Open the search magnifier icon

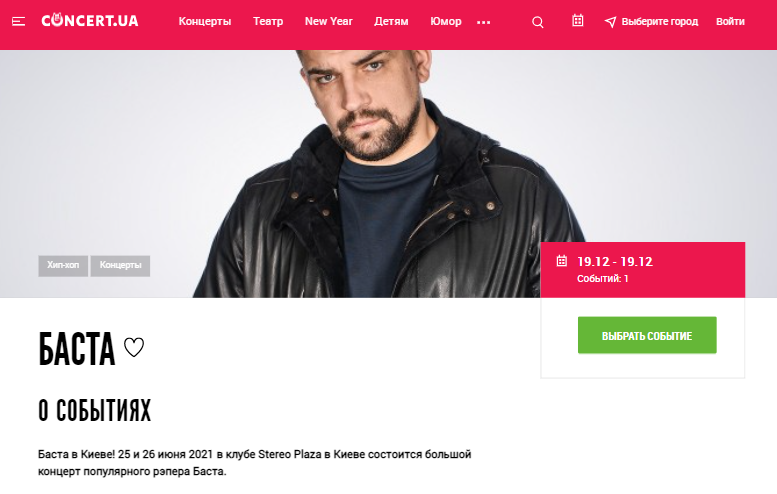tap(538, 22)
